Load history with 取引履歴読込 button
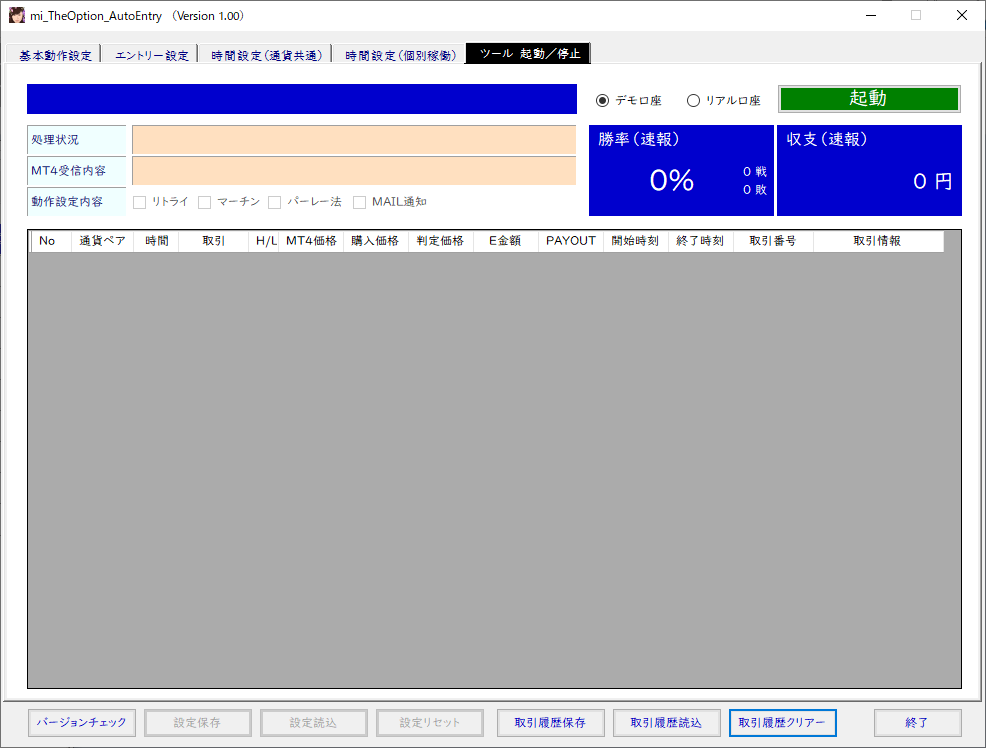Viewport: 986px width, 748px height. pos(666,722)
